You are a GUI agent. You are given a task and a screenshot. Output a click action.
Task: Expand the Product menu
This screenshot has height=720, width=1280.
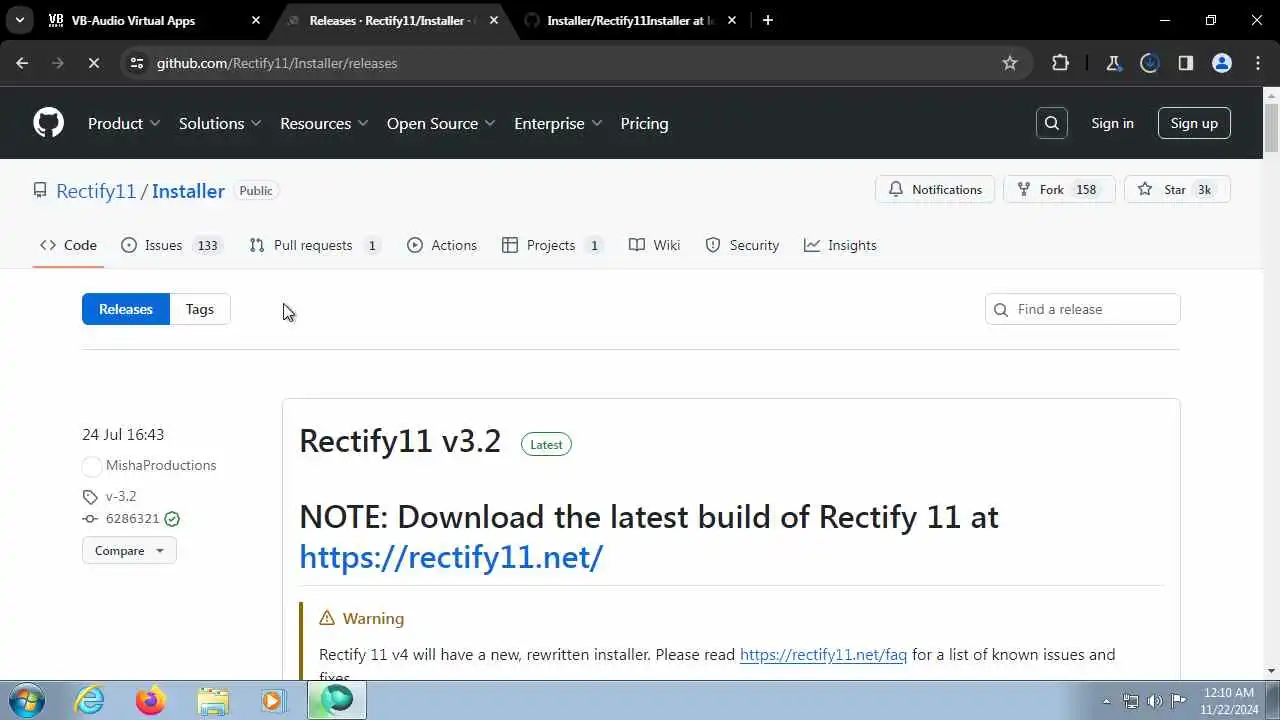(124, 123)
